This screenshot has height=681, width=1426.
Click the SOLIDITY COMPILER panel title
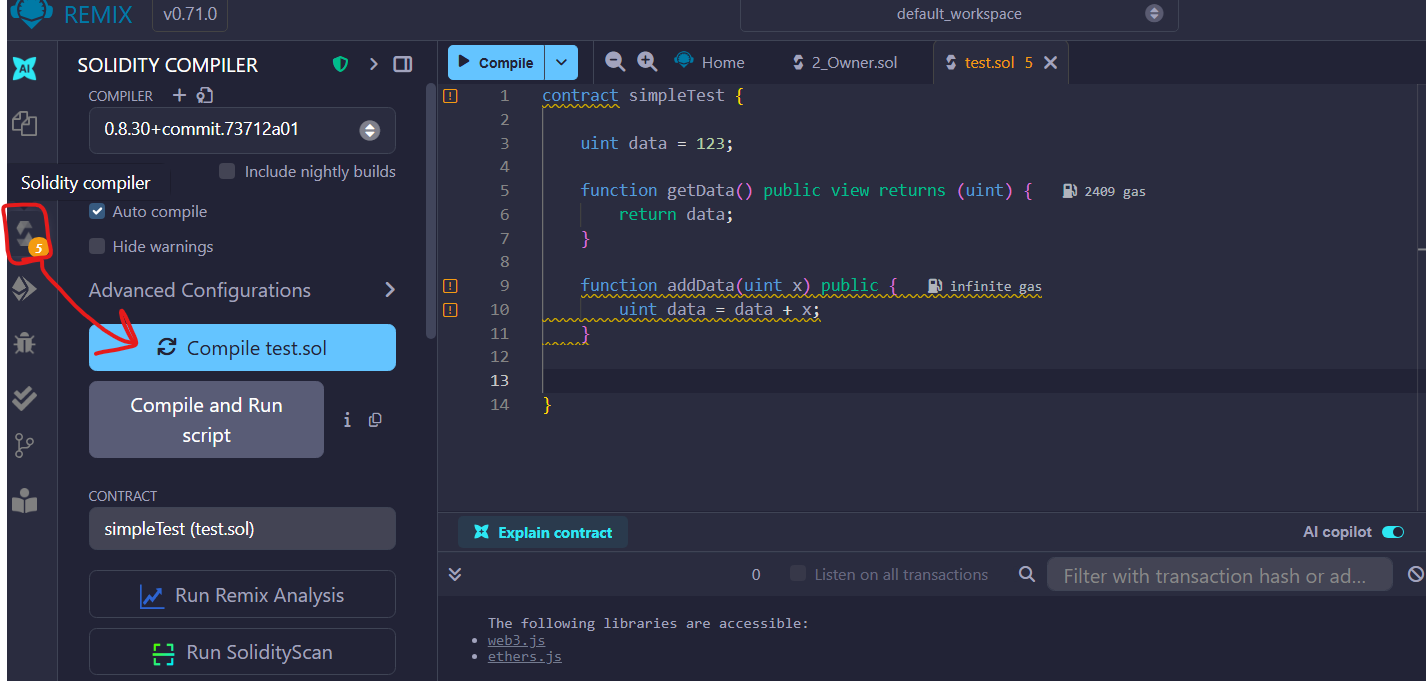pos(168,65)
